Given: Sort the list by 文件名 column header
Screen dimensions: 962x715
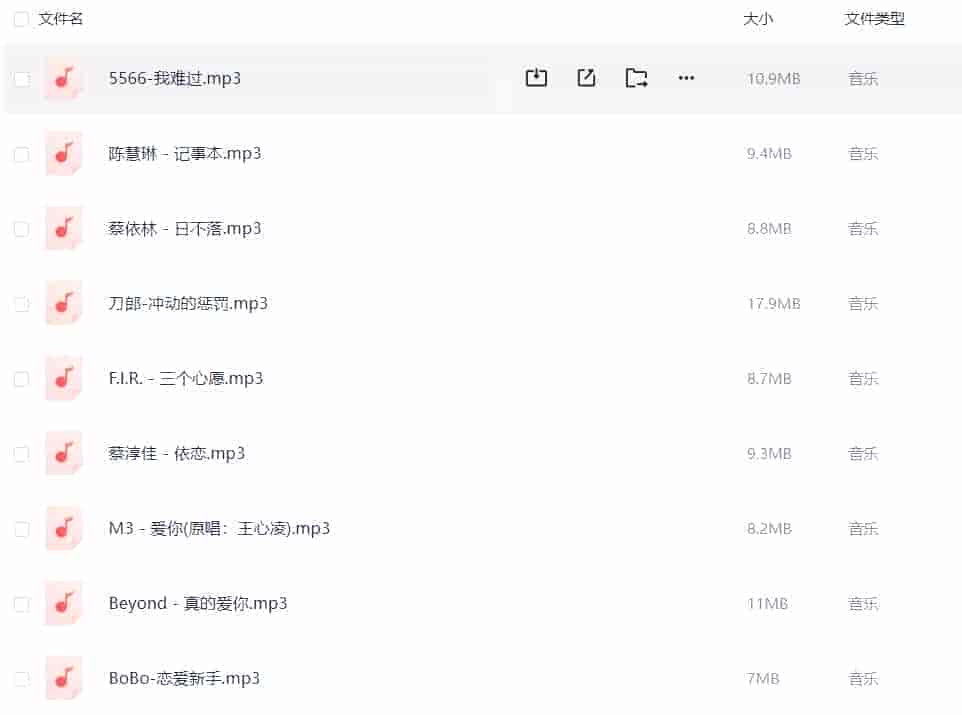Looking at the screenshot, I should click(61, 19).
